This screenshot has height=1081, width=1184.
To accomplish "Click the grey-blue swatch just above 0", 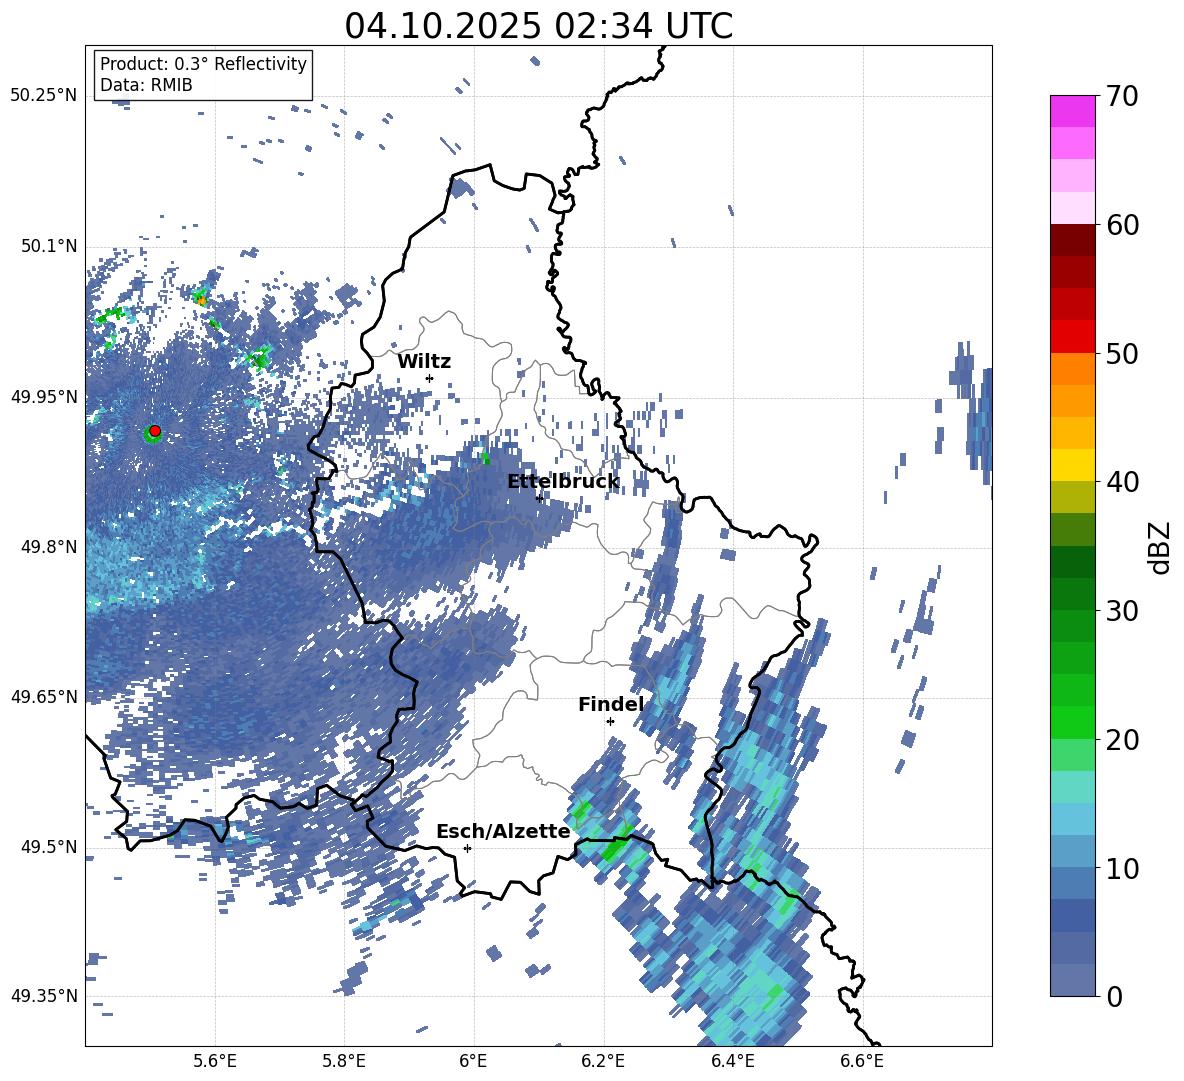I will coord(1072,980).
